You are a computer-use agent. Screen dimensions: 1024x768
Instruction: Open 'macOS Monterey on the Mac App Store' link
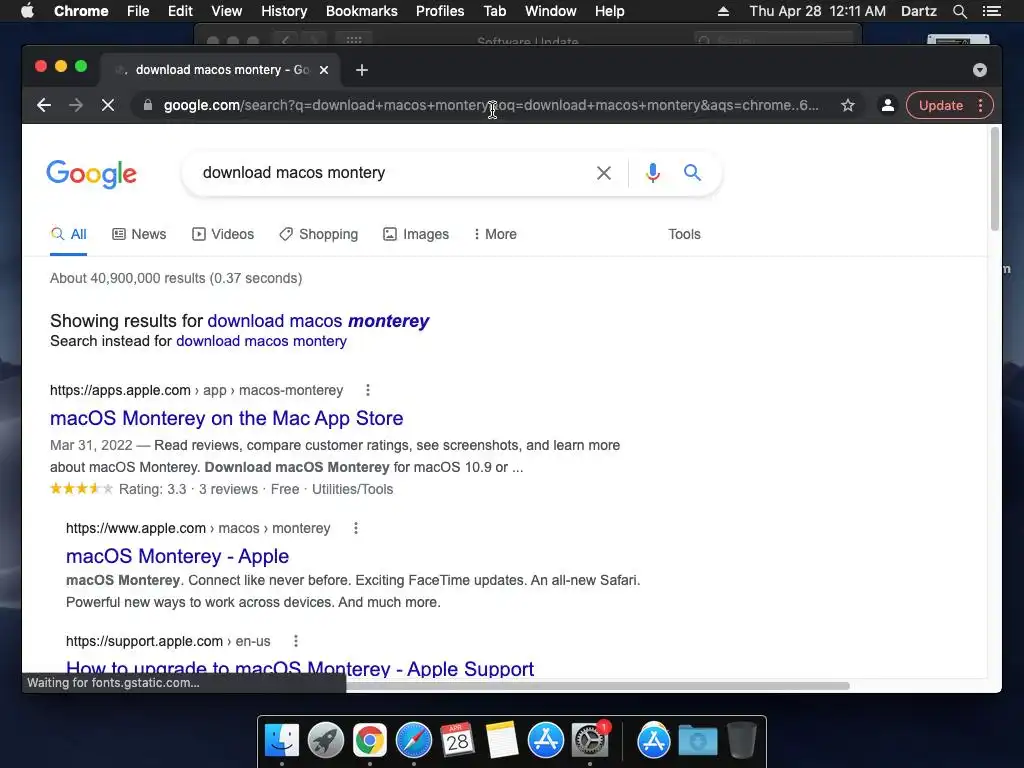pyautogui.click(x=227, y=418)
